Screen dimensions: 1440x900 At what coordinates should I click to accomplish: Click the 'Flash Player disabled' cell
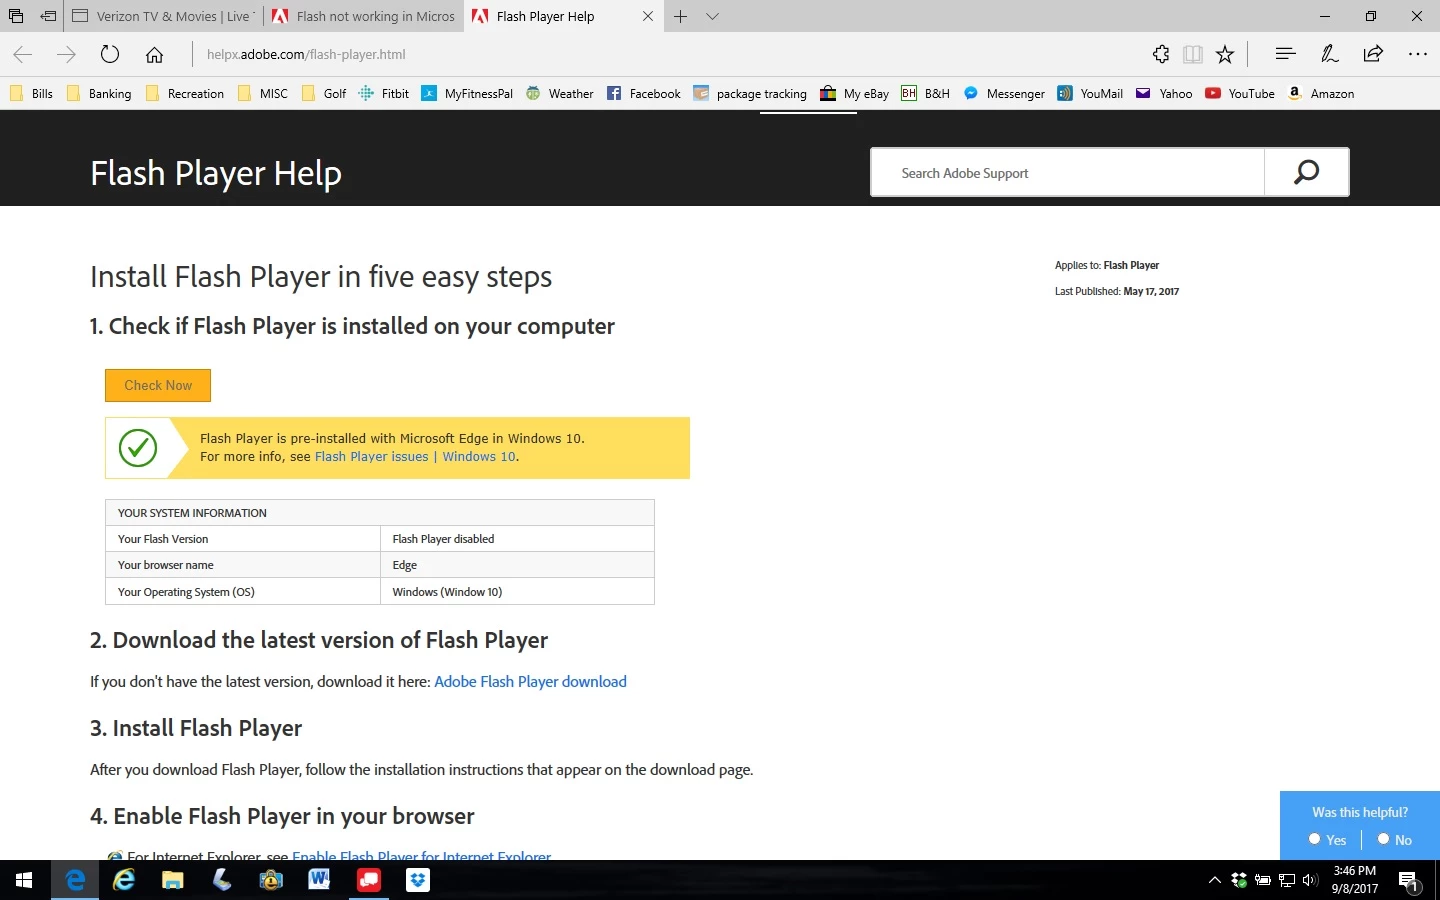(x=517, y=539)
